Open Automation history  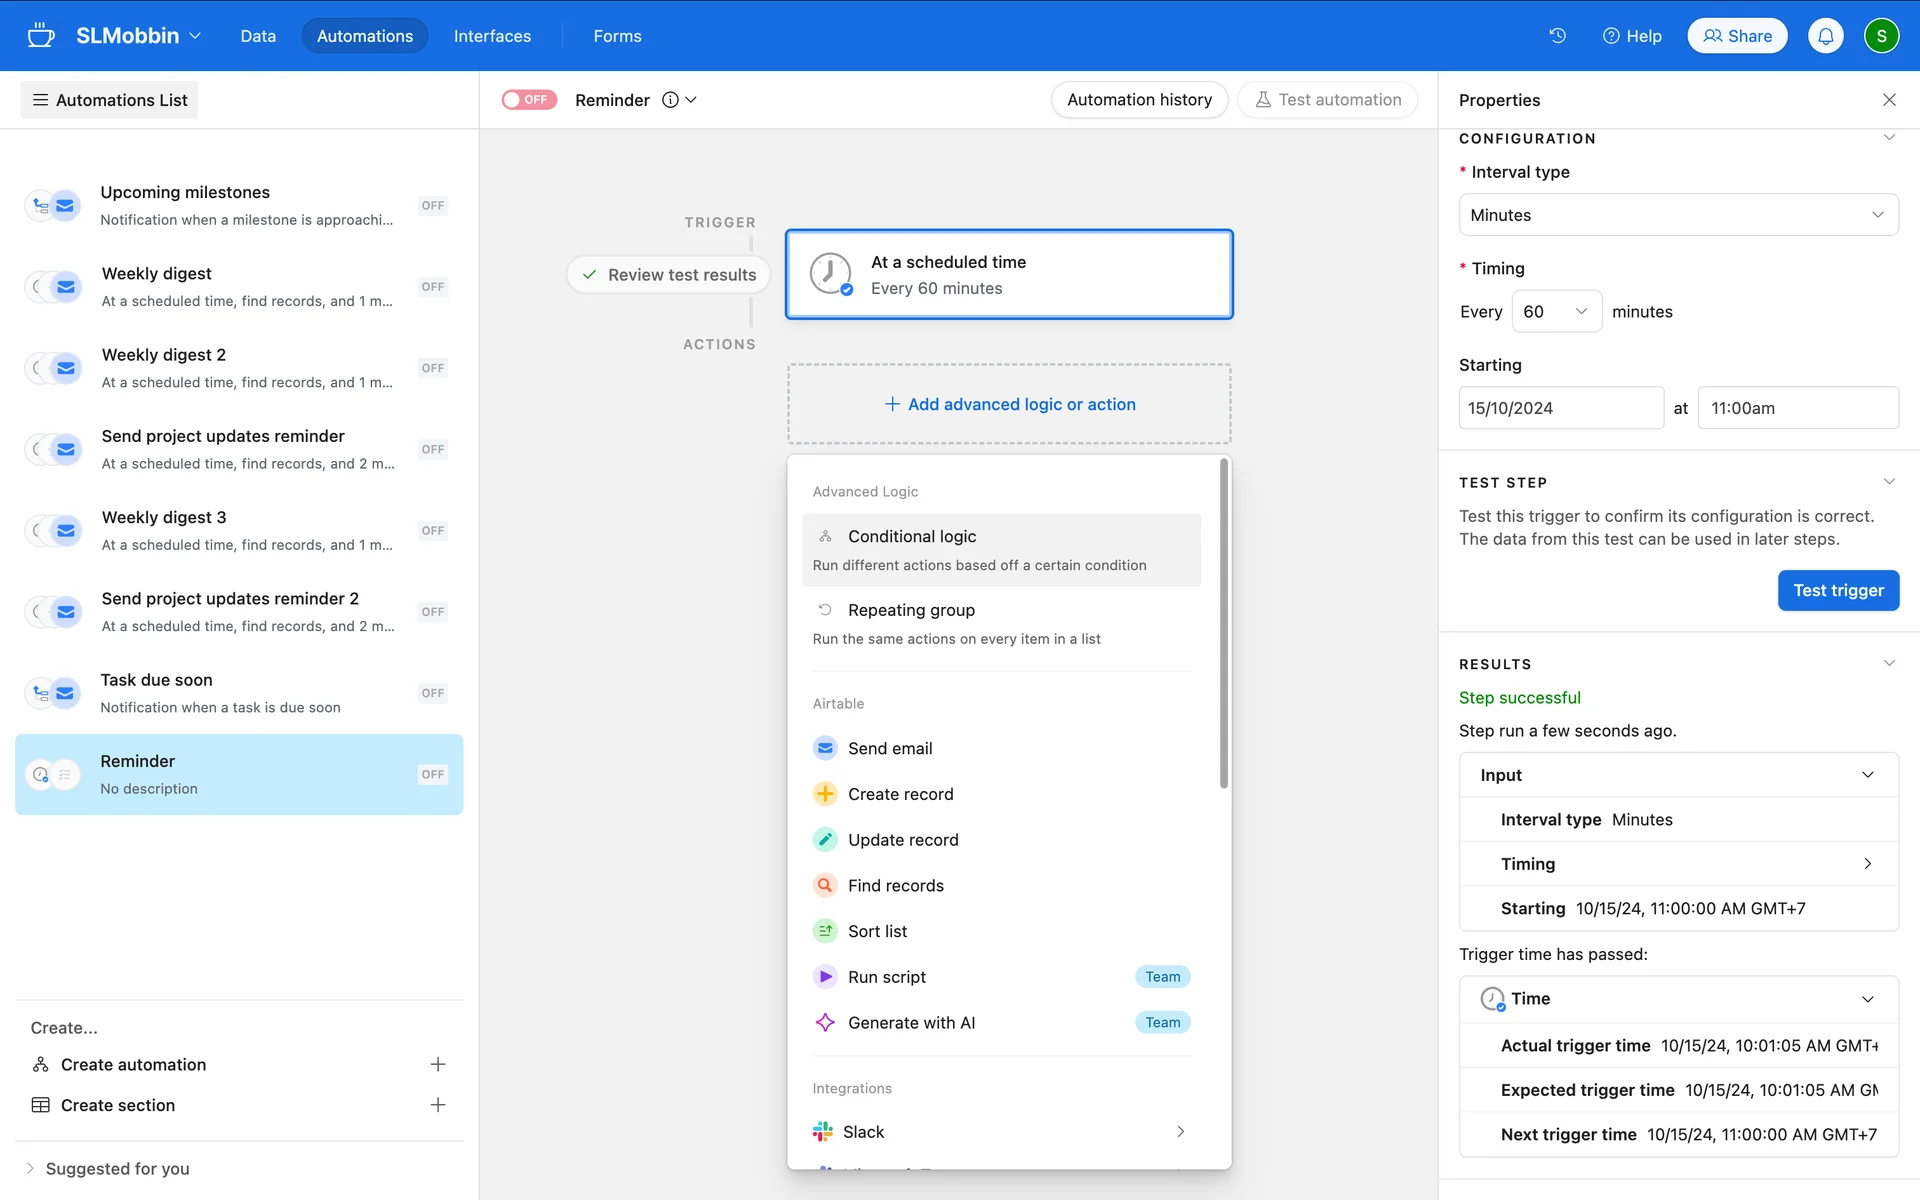pyautogui.click(x=1138, y=100)
